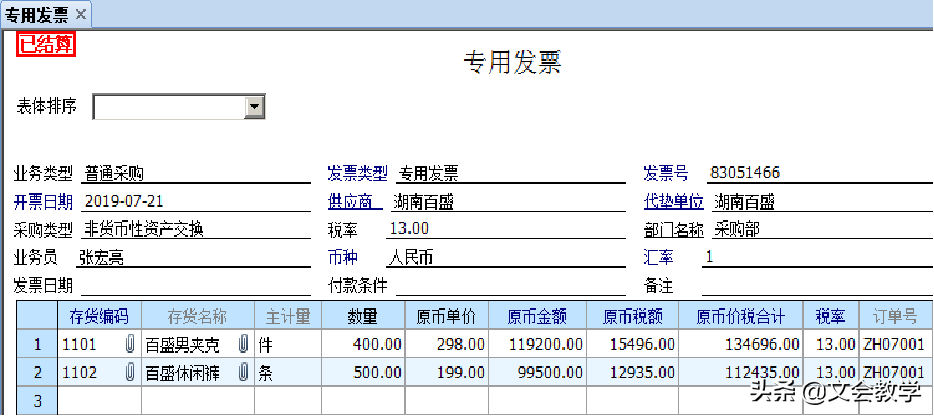This screenshot has height=416, width=934.
Task: Click unit price cell 199.00
Action: point(447,372)
